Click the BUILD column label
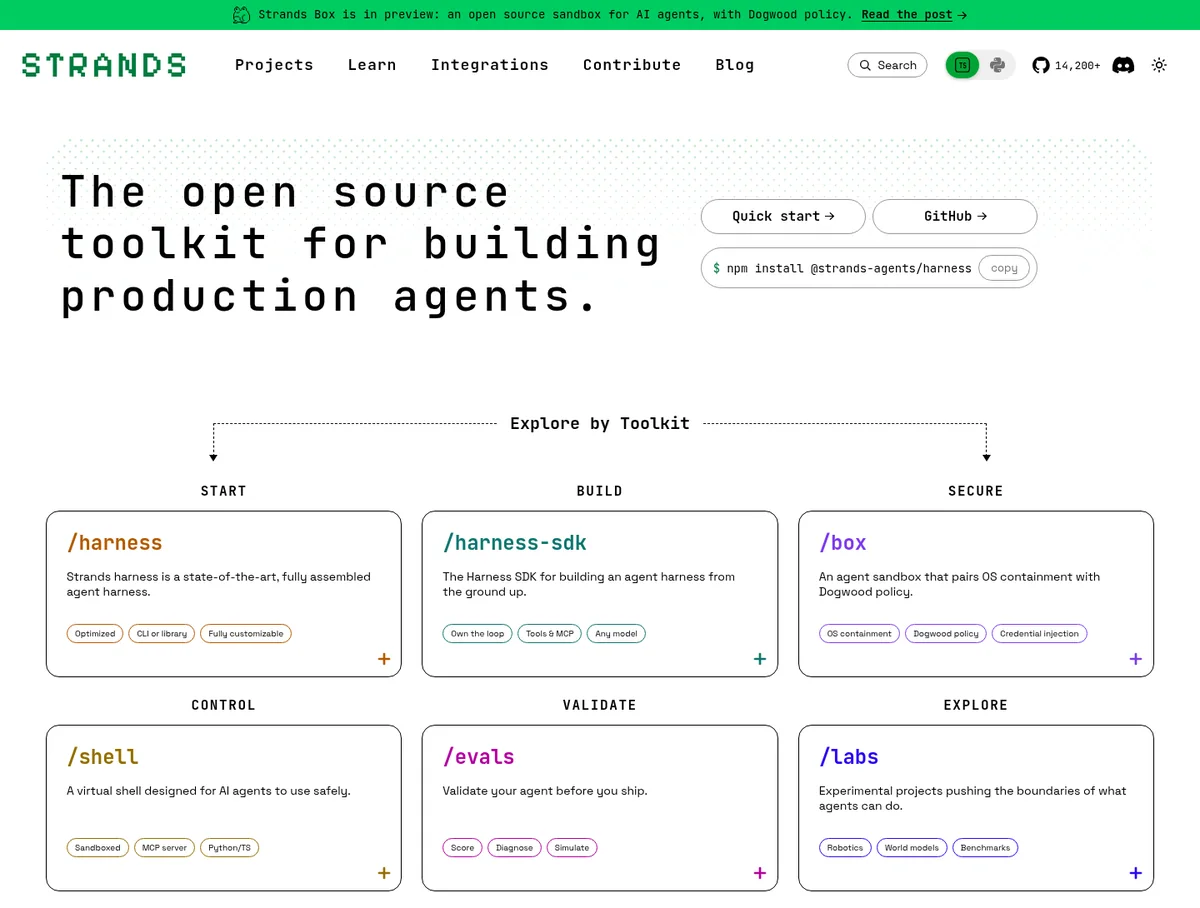The width and height of the screenshot is (1200, 908). (x=599, y=491)
